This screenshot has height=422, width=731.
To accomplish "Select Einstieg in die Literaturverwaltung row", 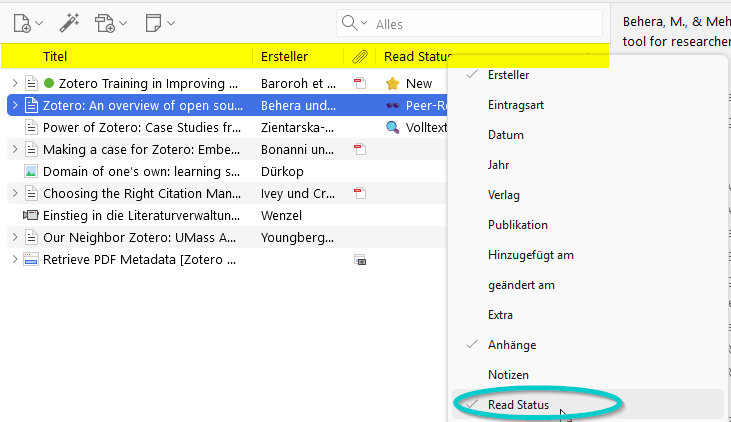I will click(x=227, y=215).
